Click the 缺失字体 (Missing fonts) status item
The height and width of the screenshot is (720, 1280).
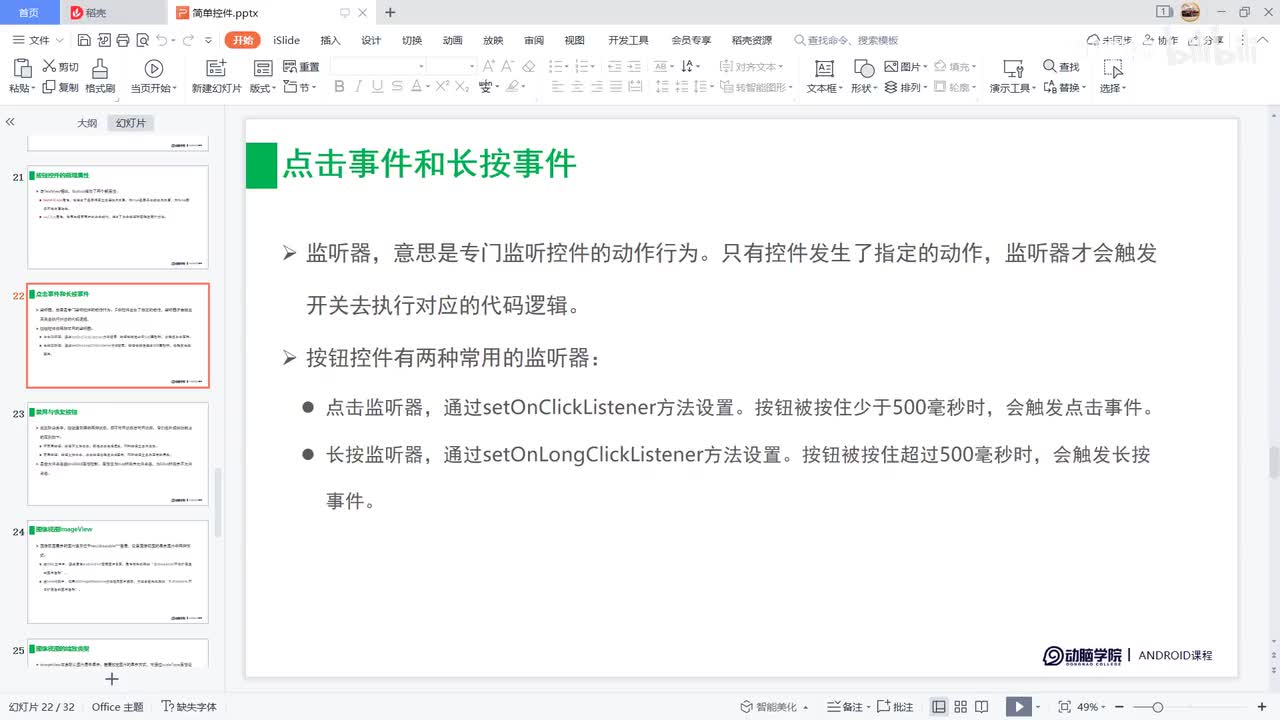click(x=188, y=707)
